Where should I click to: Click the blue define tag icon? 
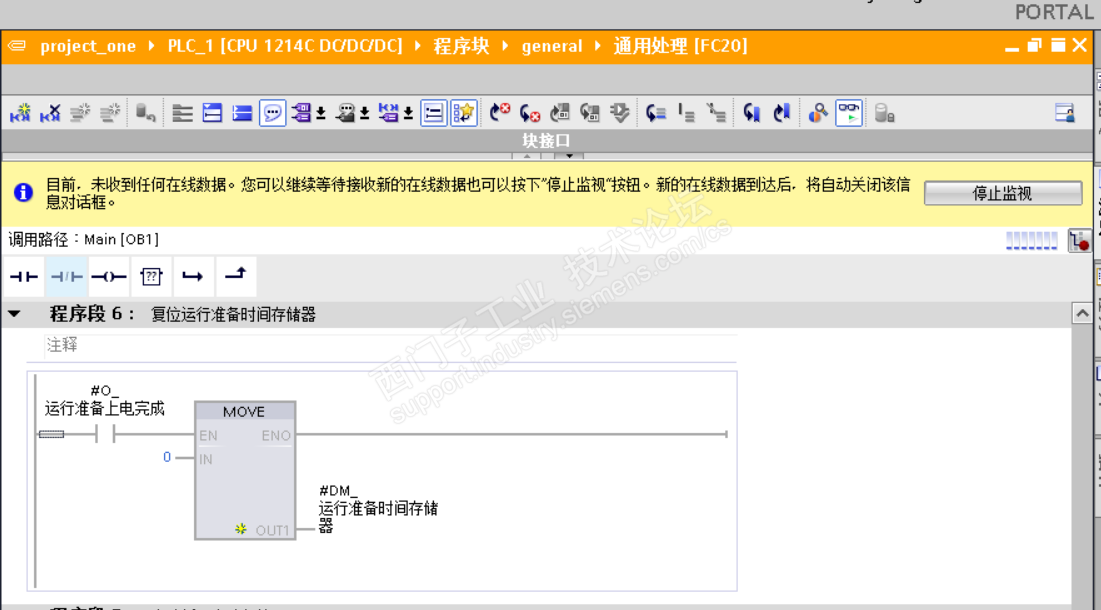pos(388,113)
